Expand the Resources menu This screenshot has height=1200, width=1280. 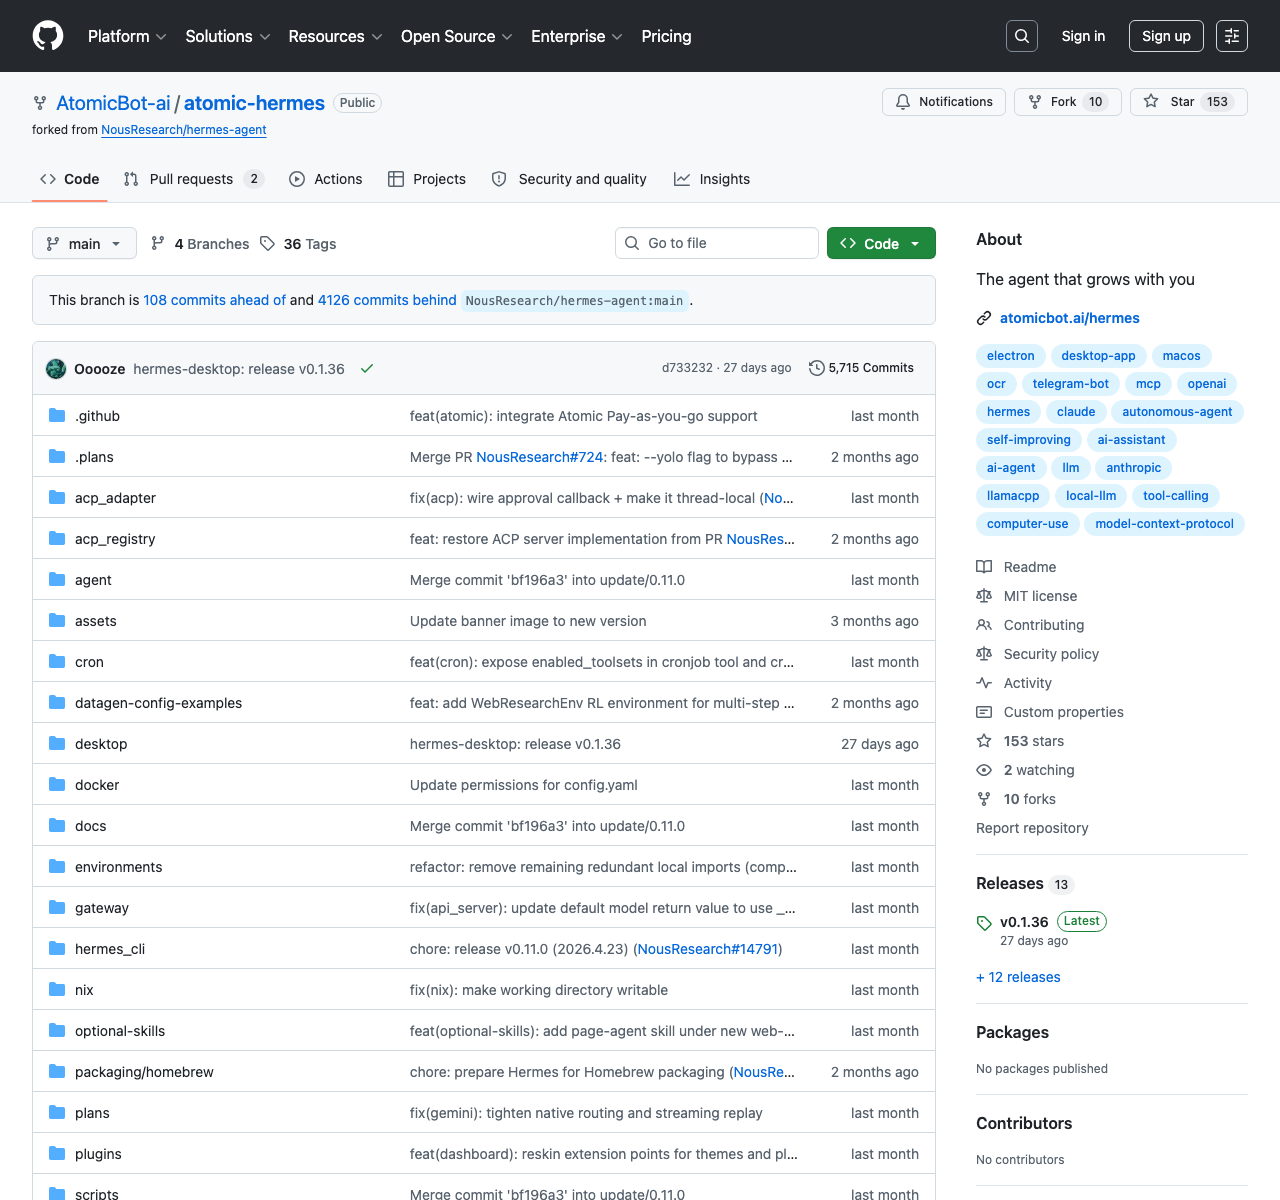coord(335,36)
